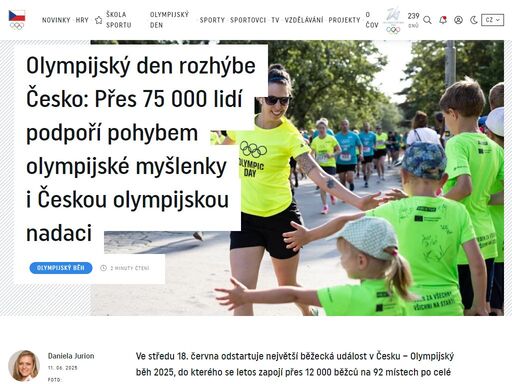This screenshot has height=384, width=512.
Task: Open the search magnifier icon
Action: click(427, 20)
